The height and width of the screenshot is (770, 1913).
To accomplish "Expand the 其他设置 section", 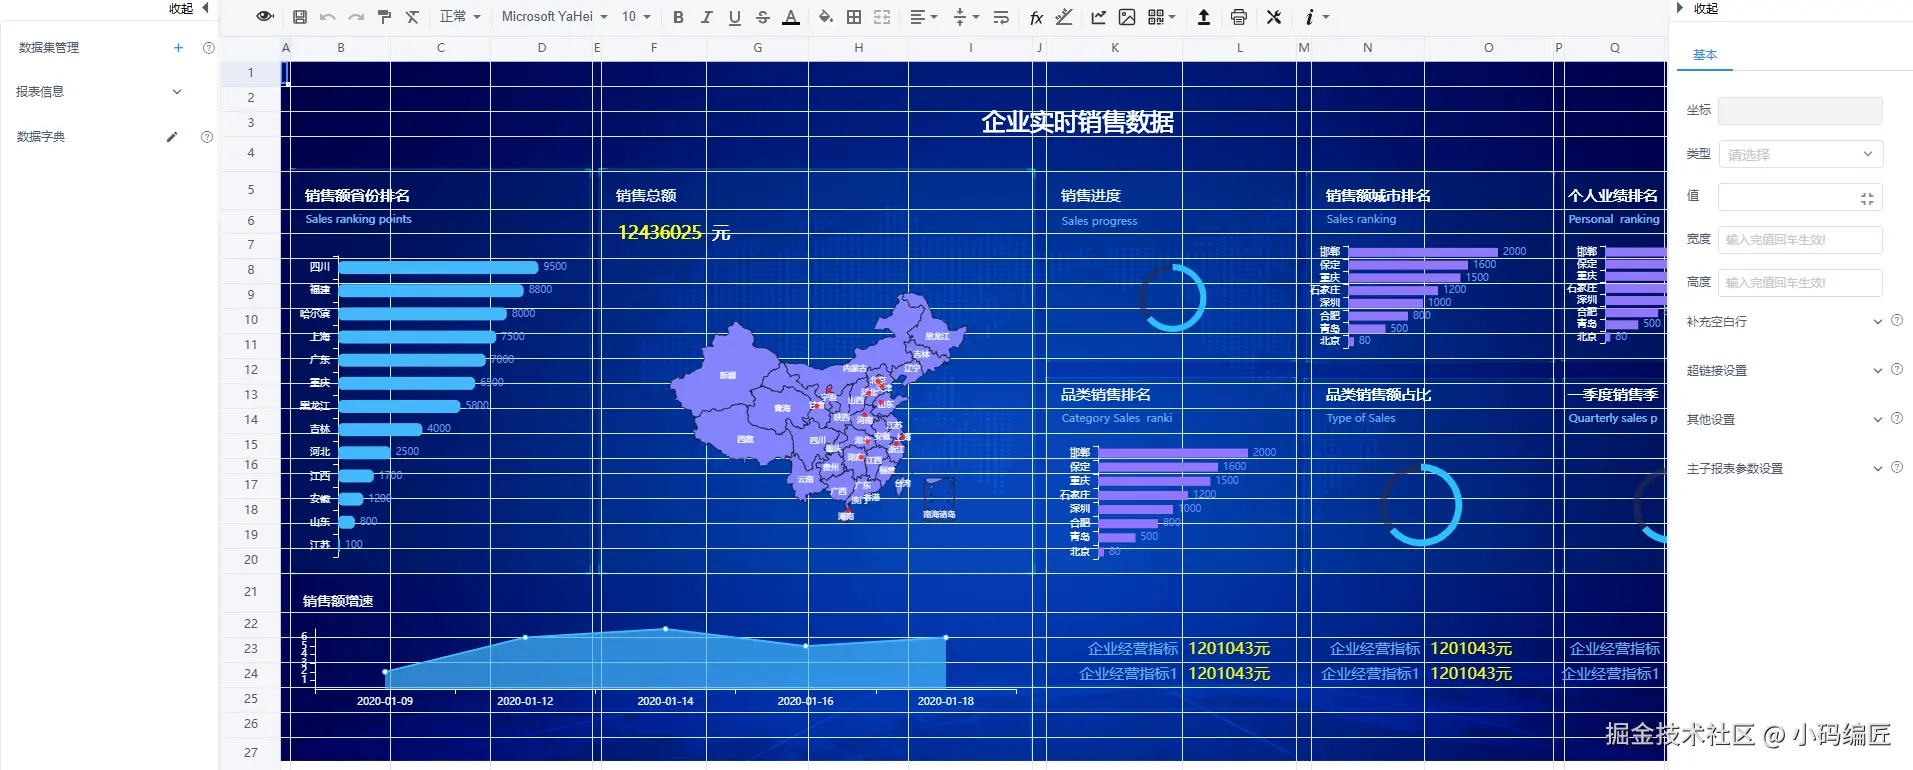I will pos(1877,419).
